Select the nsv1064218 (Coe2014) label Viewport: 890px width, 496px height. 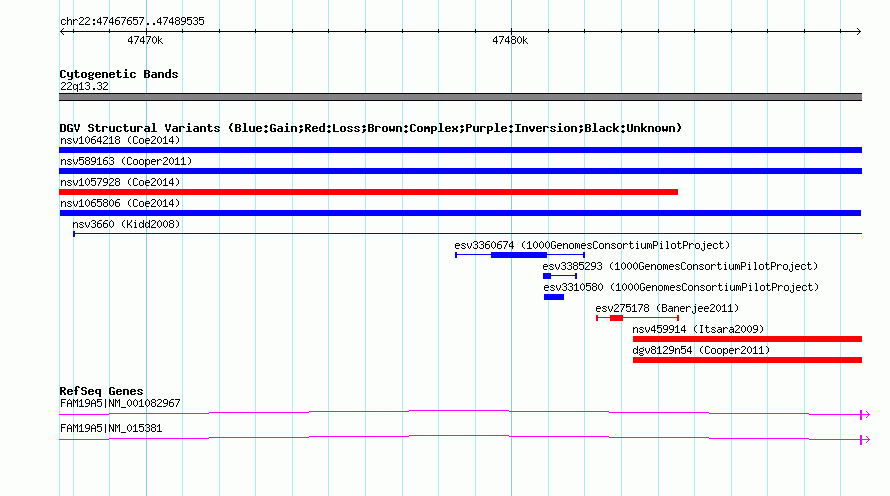point(120,140)
